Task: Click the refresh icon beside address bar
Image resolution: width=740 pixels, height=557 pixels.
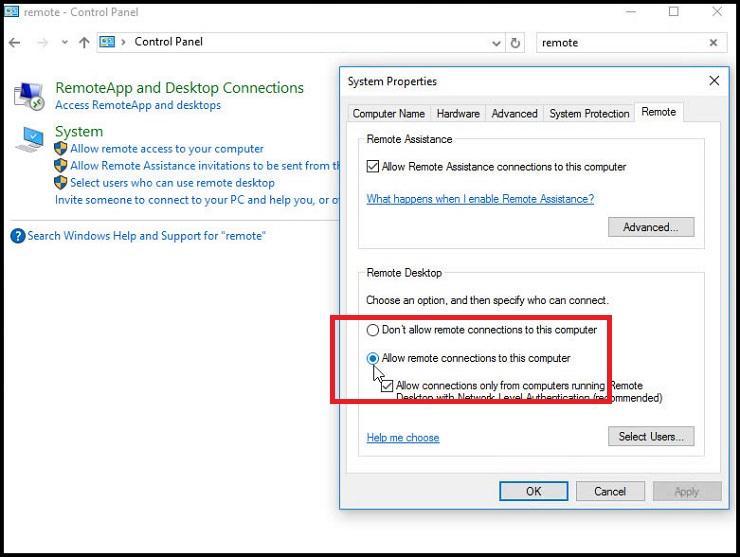Action: point(515,43)
